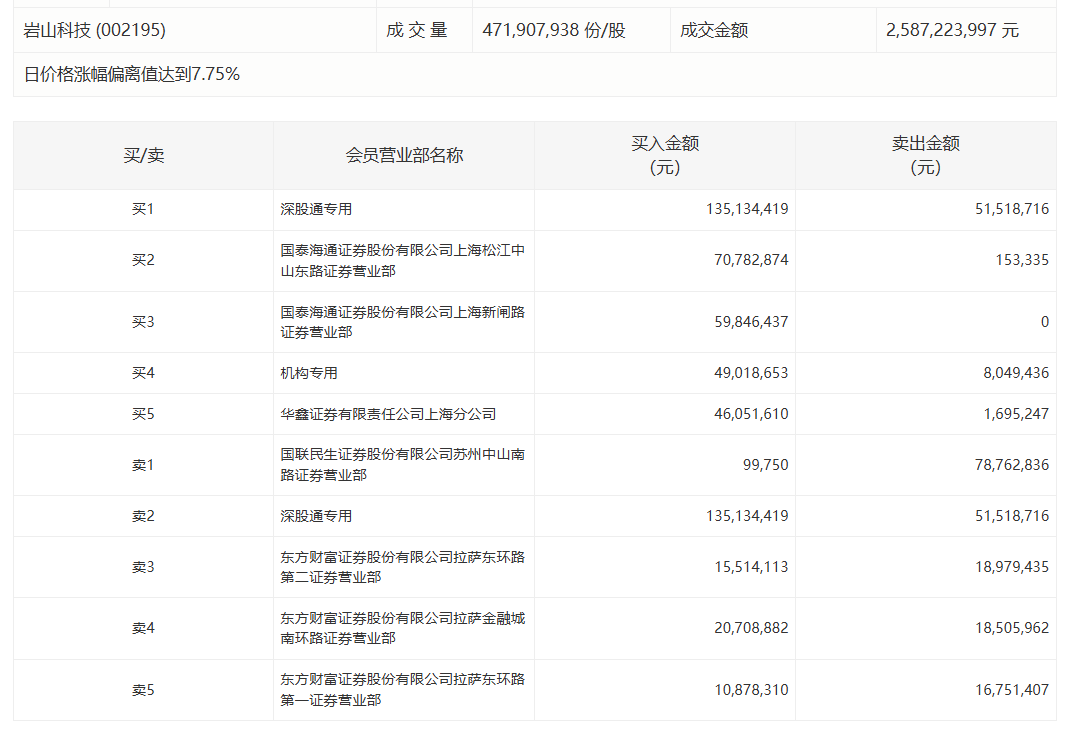Click 华鑫证券有限责任公司上海分公司
Viewport: 1069px width, 744px height.
(388, 414)
